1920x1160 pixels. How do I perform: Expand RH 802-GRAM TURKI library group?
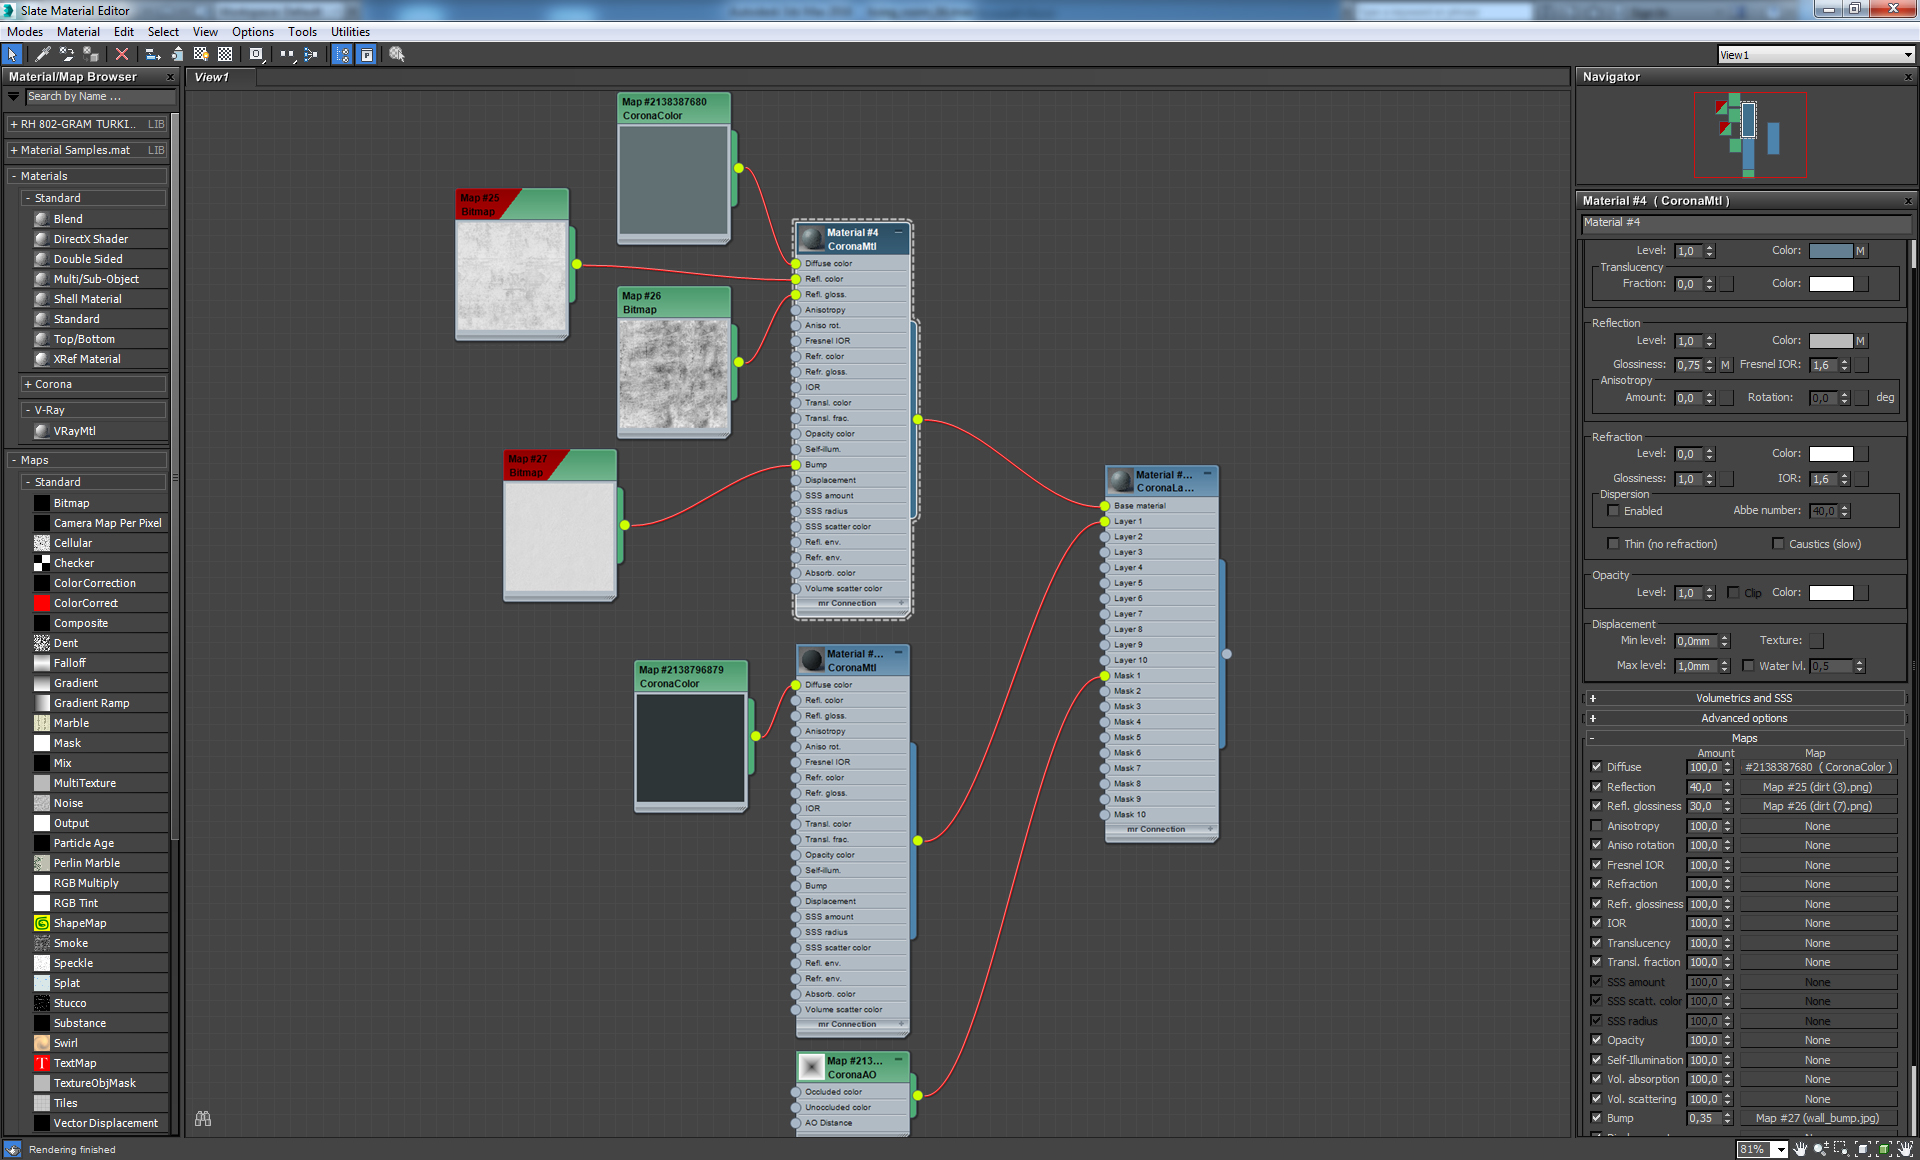click(14, 124)
